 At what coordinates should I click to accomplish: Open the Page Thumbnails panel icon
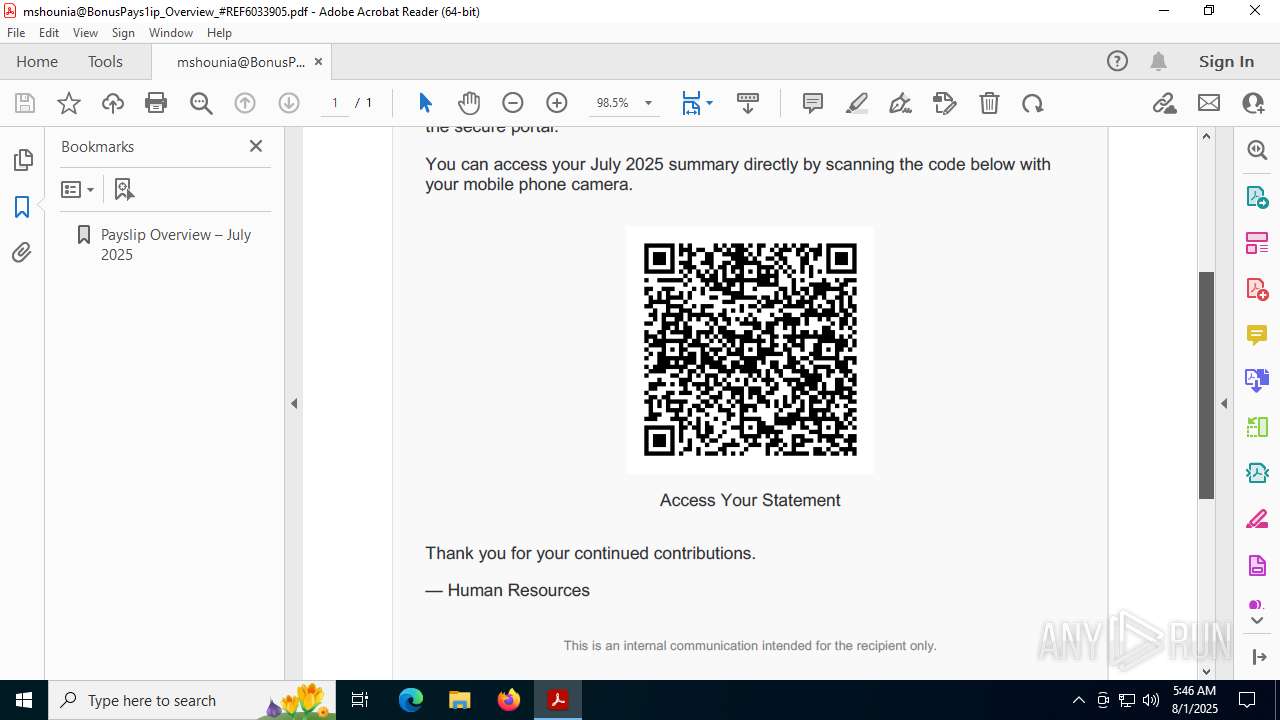(22, 160)
